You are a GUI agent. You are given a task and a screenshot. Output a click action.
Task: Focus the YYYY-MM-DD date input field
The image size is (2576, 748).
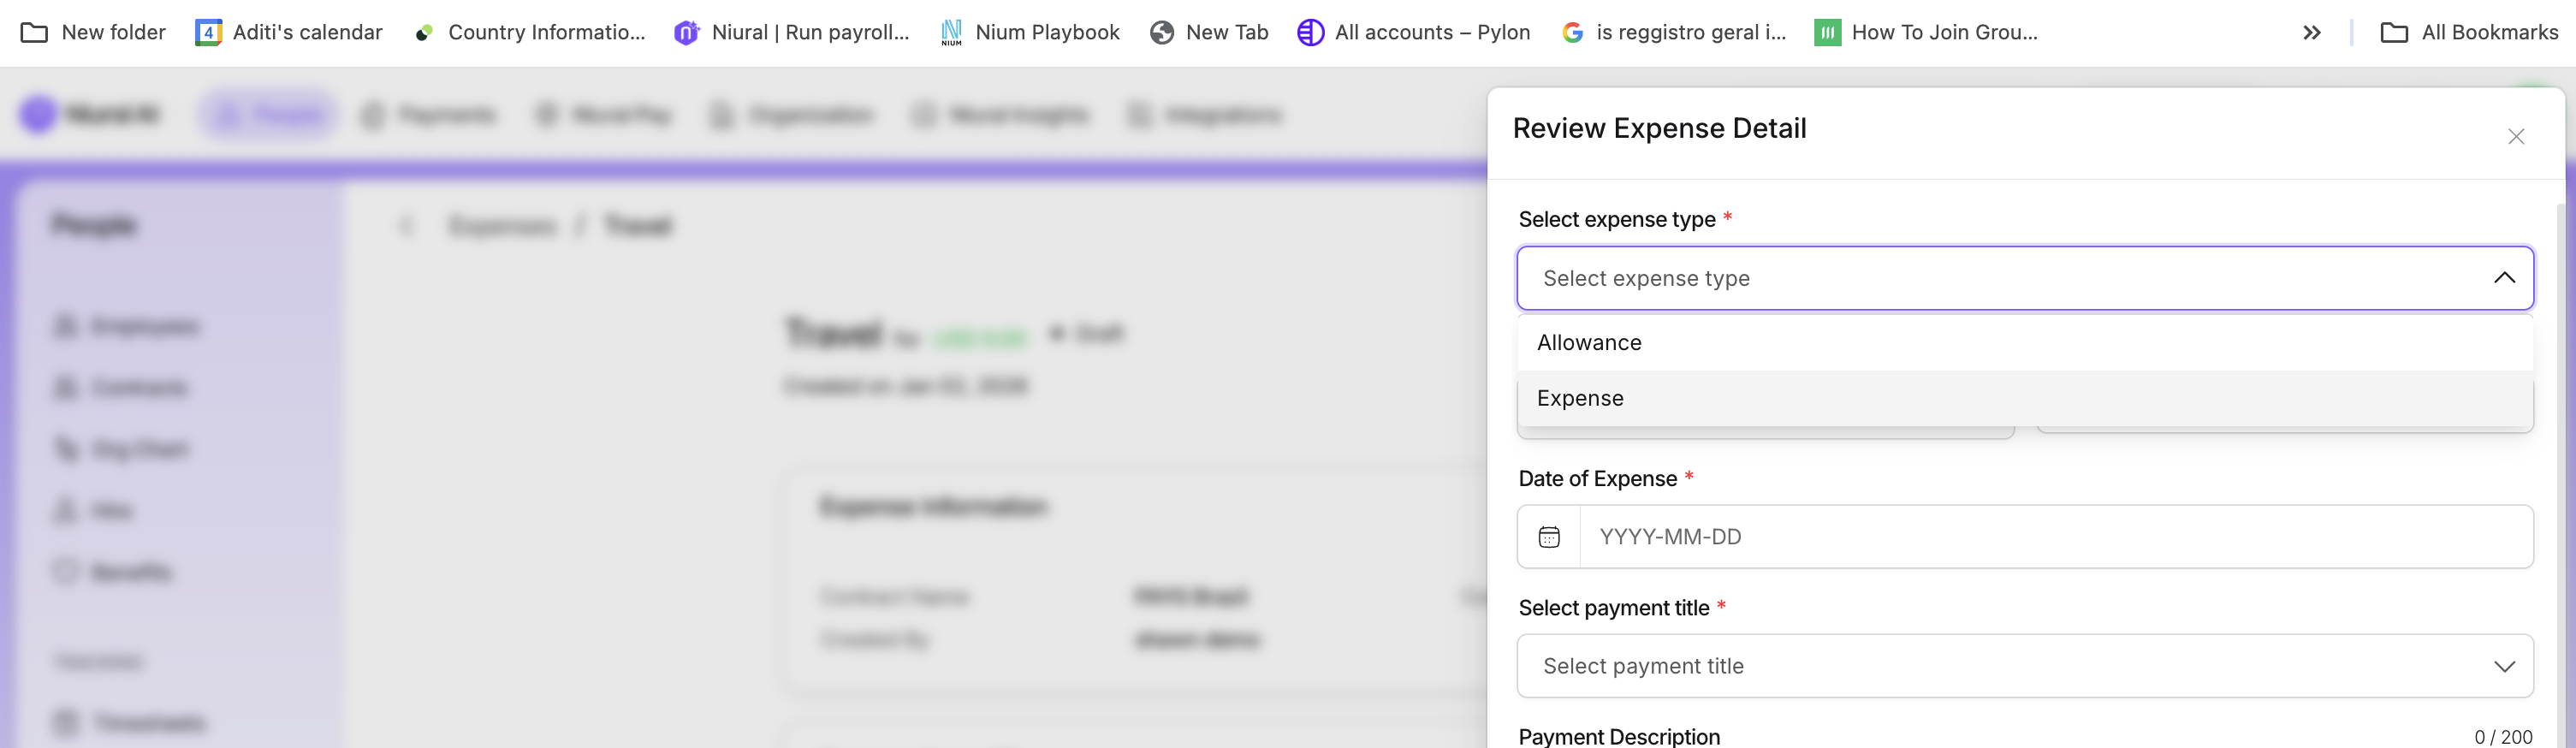(2050, 537)
